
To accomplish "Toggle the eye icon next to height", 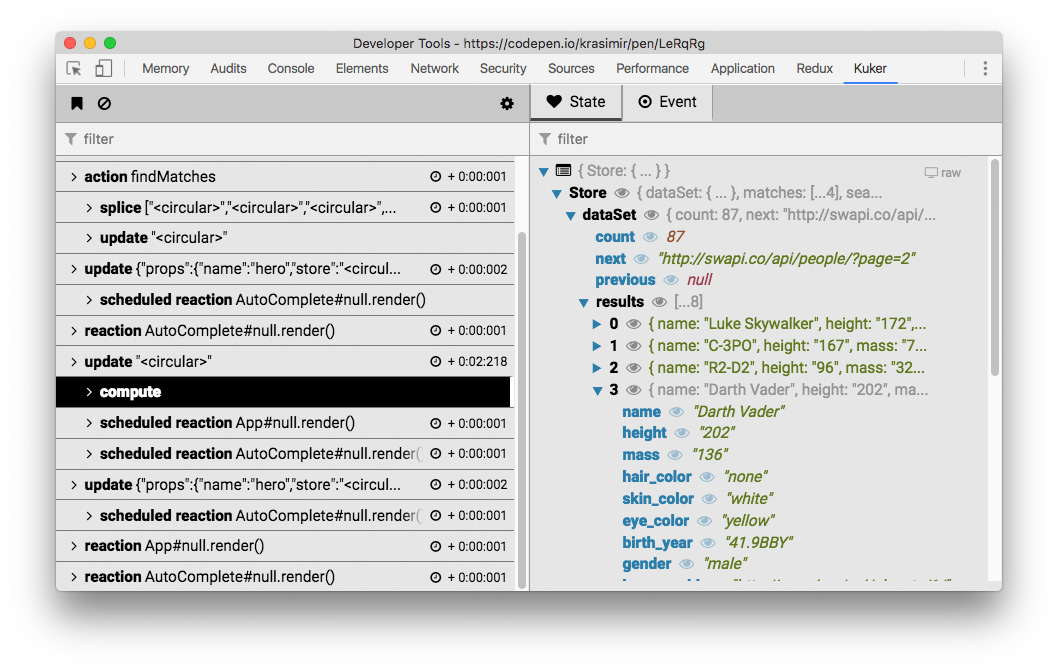I will pyautogui.click(x=682, y=433).
